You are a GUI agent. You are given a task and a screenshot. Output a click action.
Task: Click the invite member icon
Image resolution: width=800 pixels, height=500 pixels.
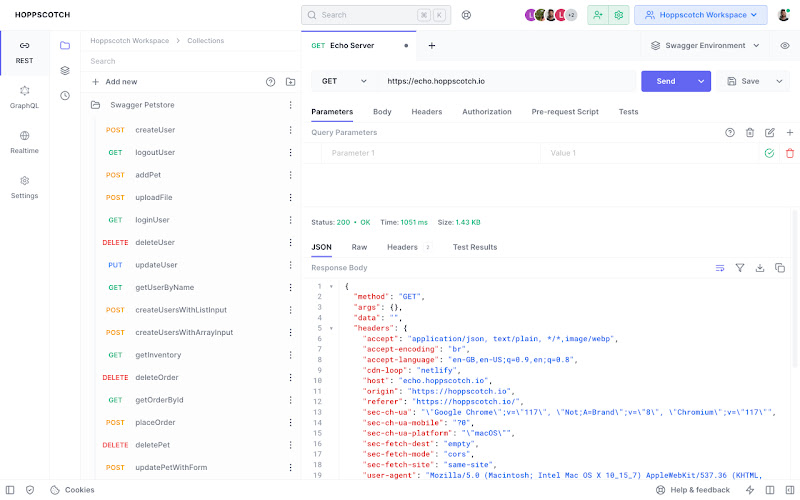click(597, 15)
